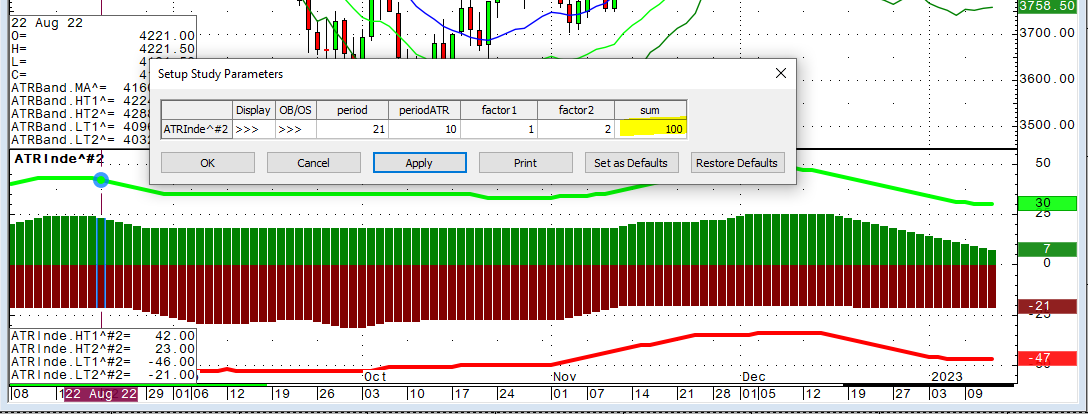Click the factor2 column header
Screen dimensions: 1088x414
pos(576,110)
